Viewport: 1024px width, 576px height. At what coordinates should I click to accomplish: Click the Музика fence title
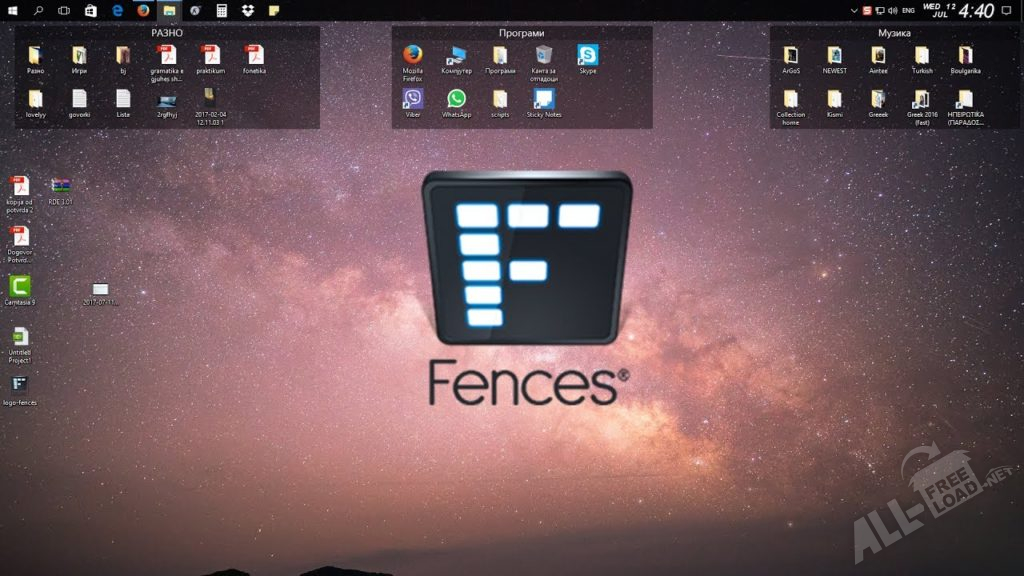894,33
